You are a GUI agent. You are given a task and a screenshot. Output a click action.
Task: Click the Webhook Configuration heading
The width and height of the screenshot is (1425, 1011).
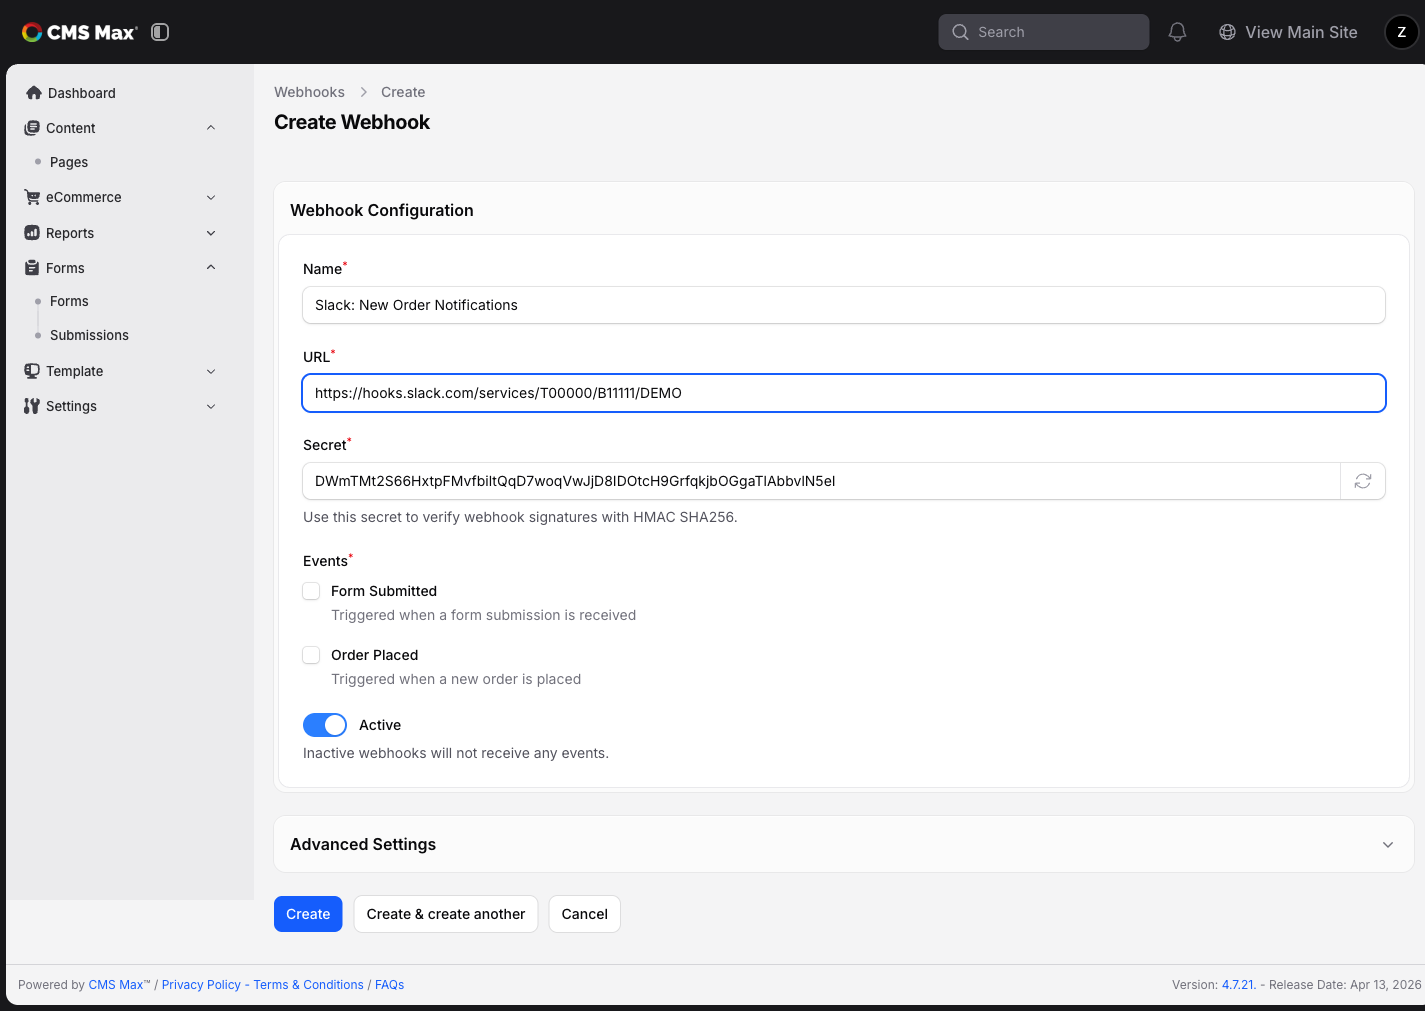[x=382, y=210]
